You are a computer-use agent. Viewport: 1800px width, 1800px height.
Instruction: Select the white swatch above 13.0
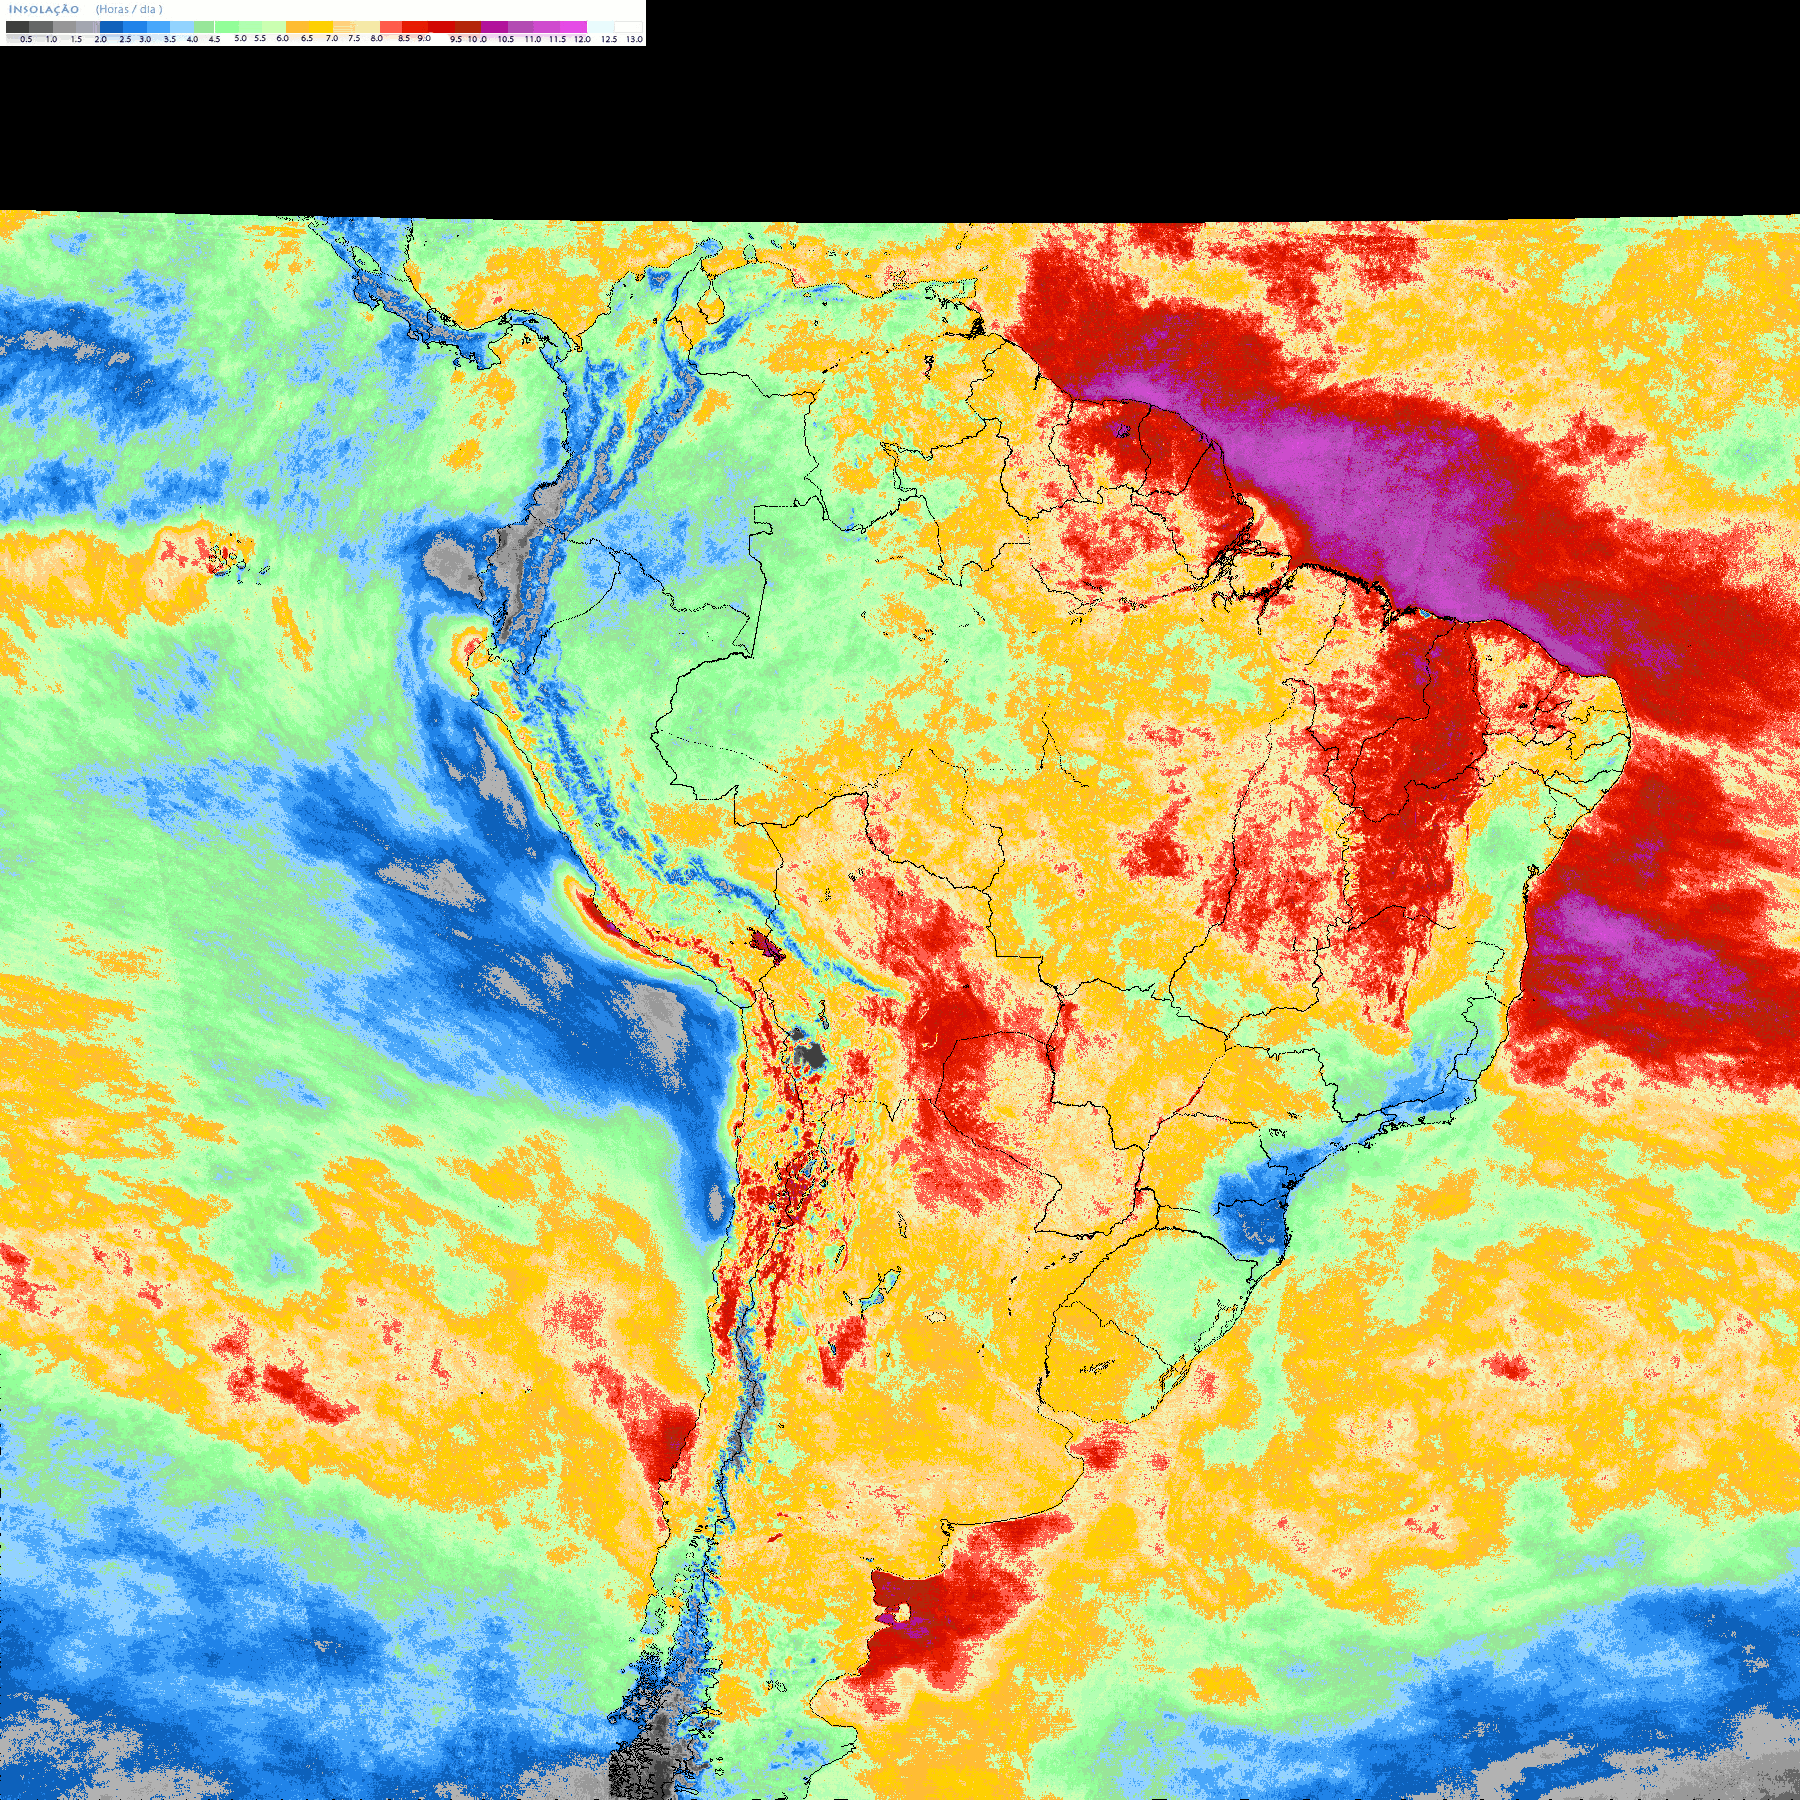tap(628, 27)
